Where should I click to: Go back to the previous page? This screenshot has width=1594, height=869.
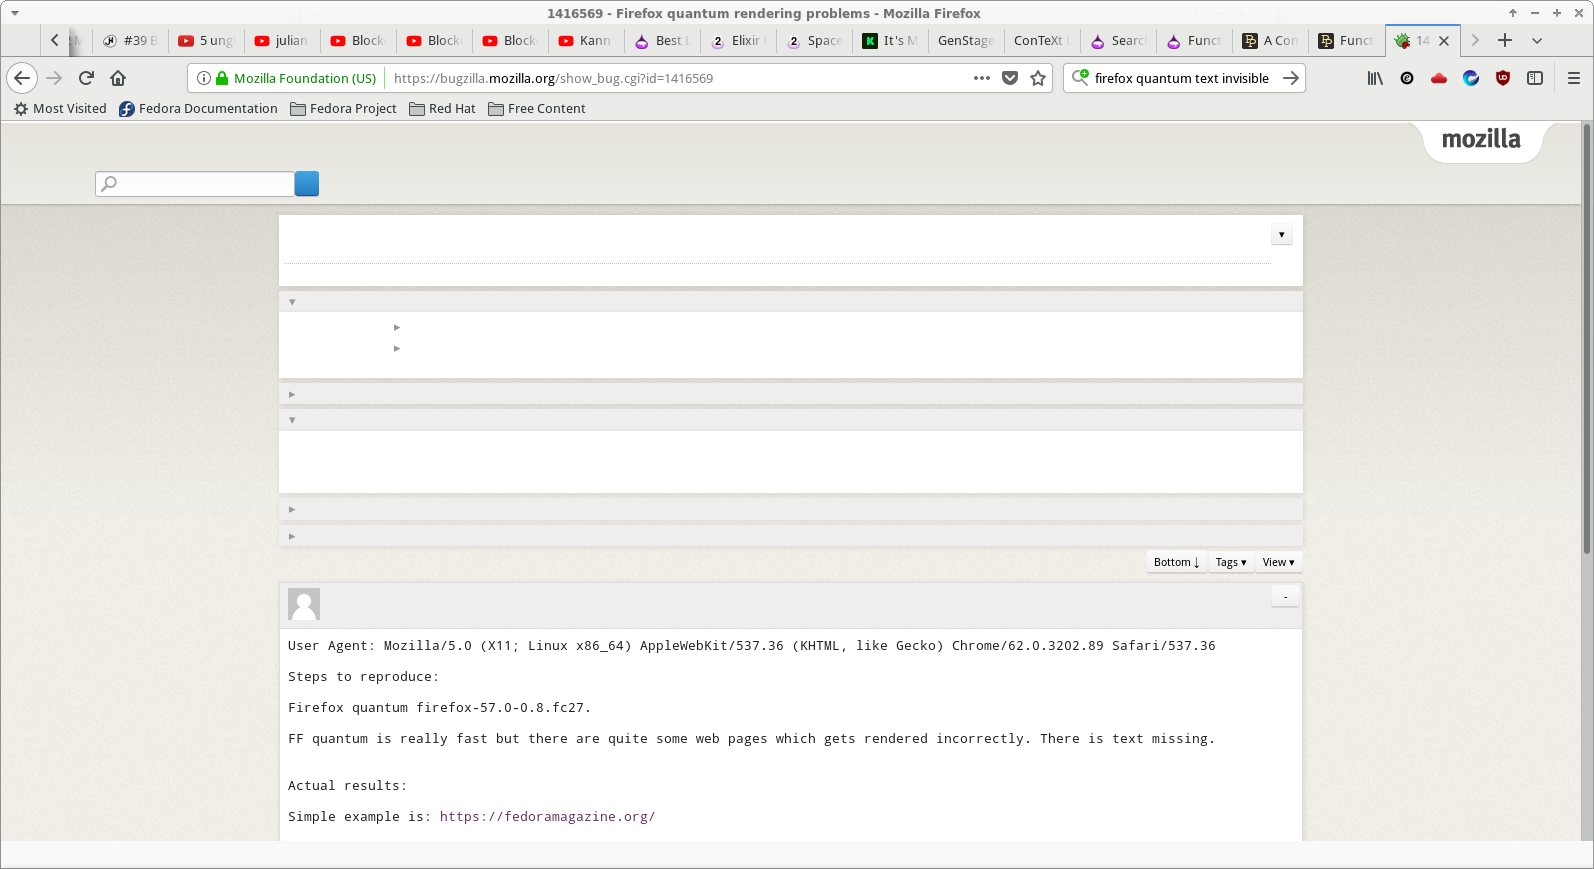click(22, 78)
